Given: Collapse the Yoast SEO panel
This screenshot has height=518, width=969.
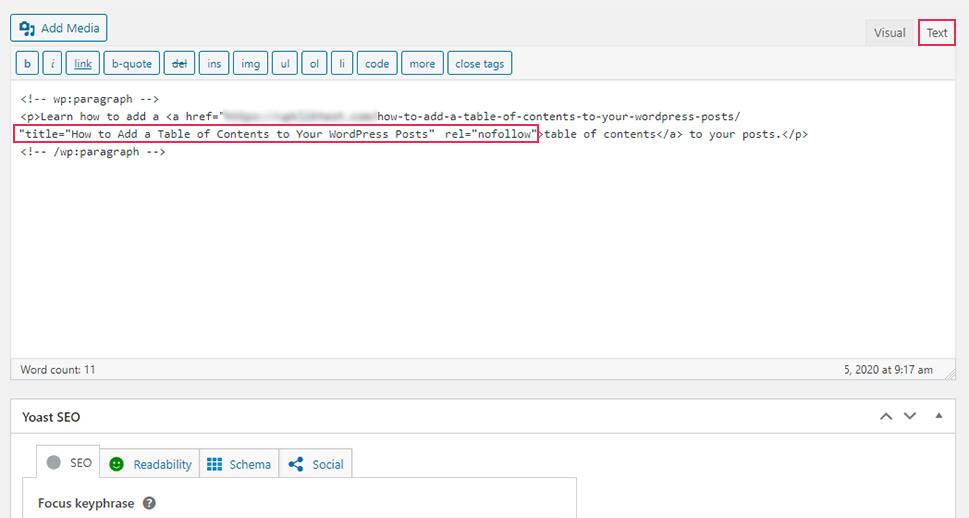Looking at the screenshot, I should (939, 415).
